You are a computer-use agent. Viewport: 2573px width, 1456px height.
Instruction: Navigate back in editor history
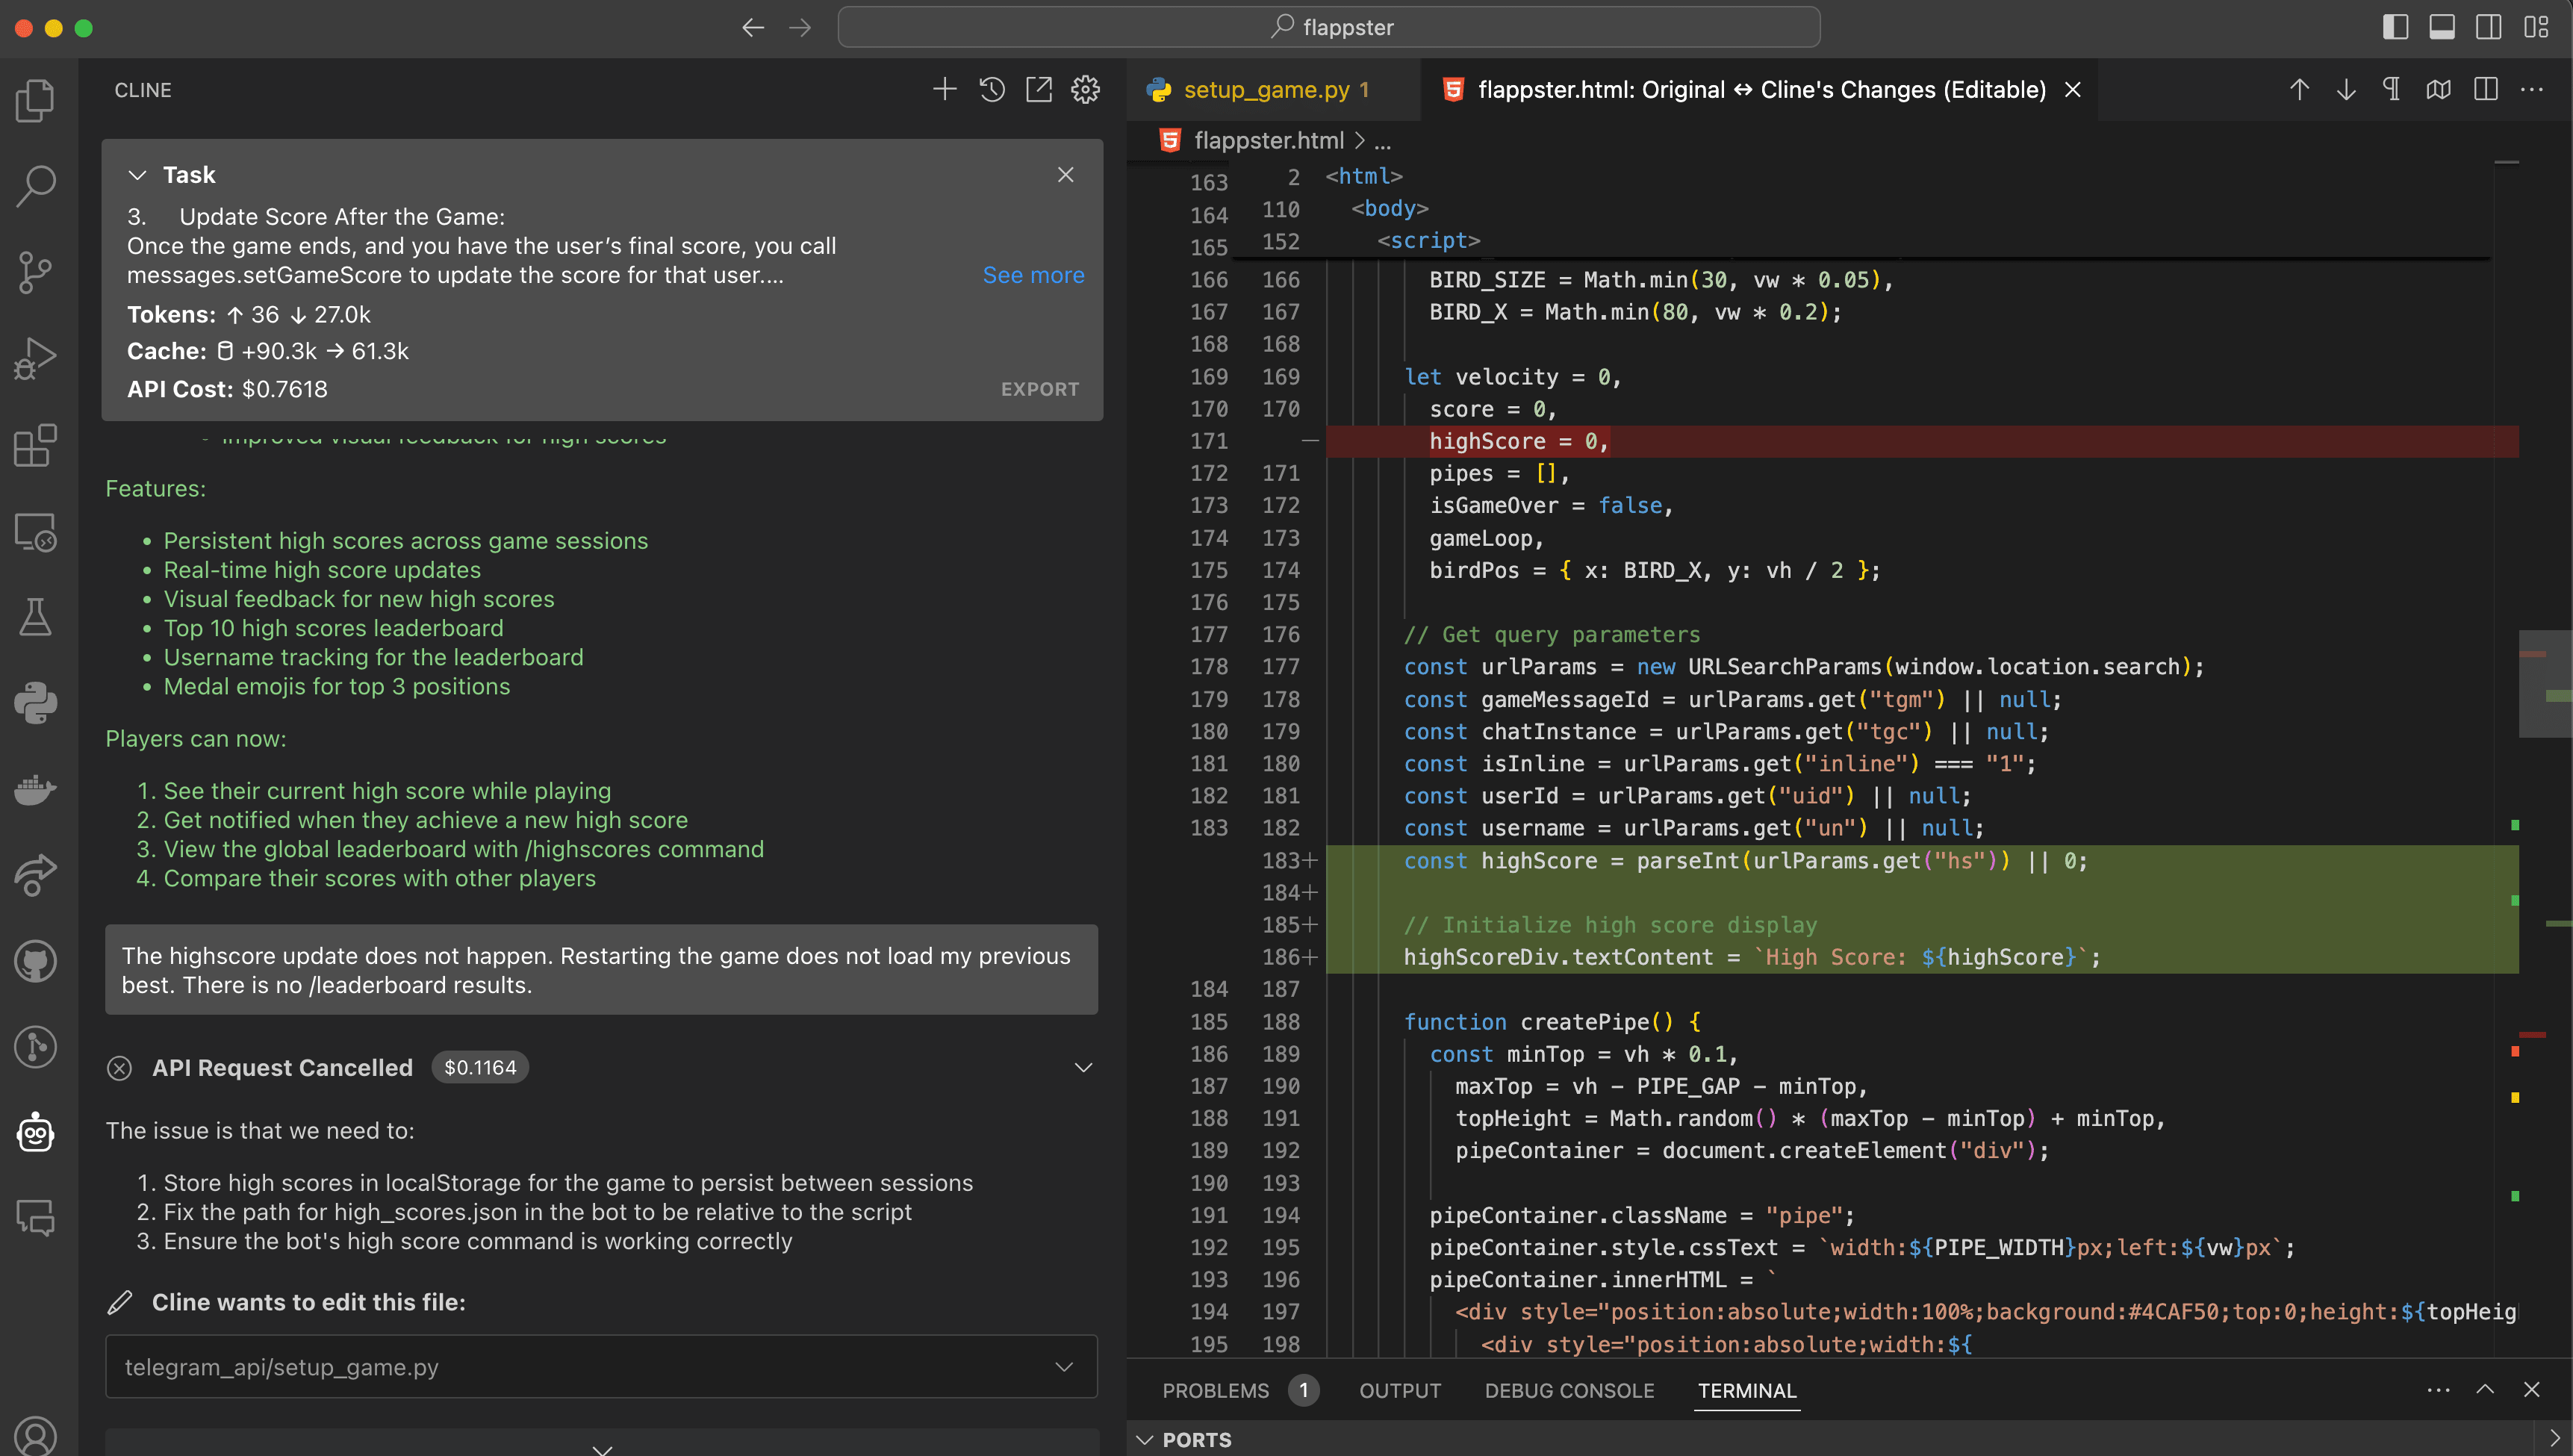[753, 28]
